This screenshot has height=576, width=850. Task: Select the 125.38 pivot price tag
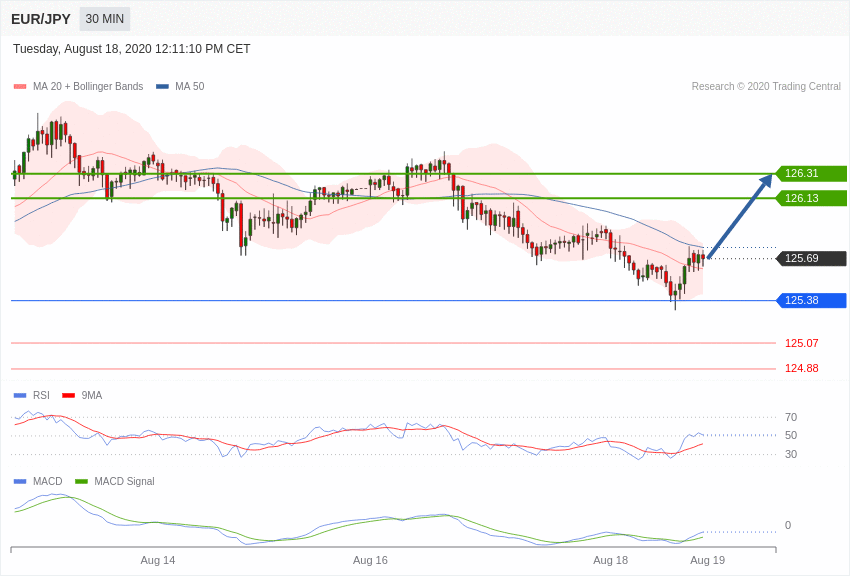click(812, 300)
